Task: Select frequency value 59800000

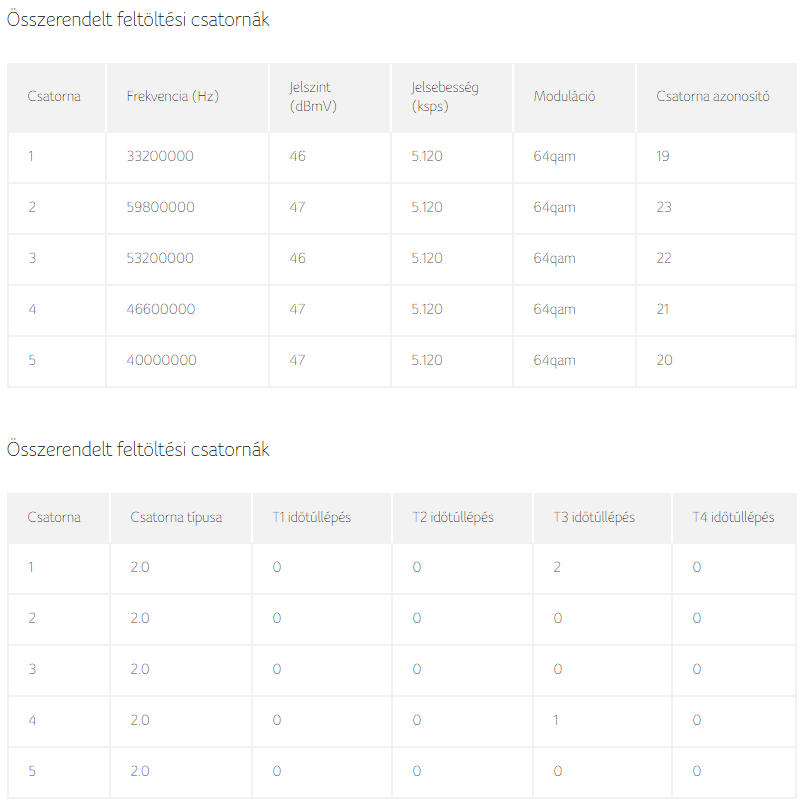Action: [160, 207]
